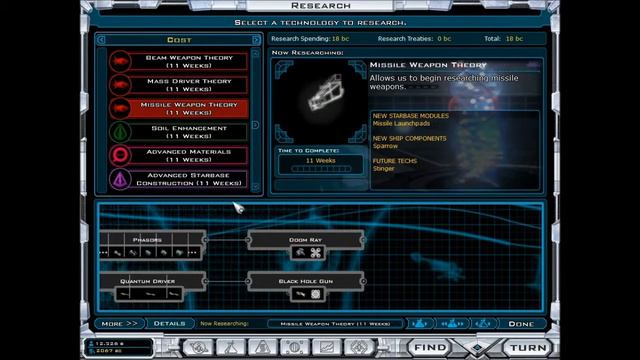Click population readout in bottom-left panel

(109, 343)
